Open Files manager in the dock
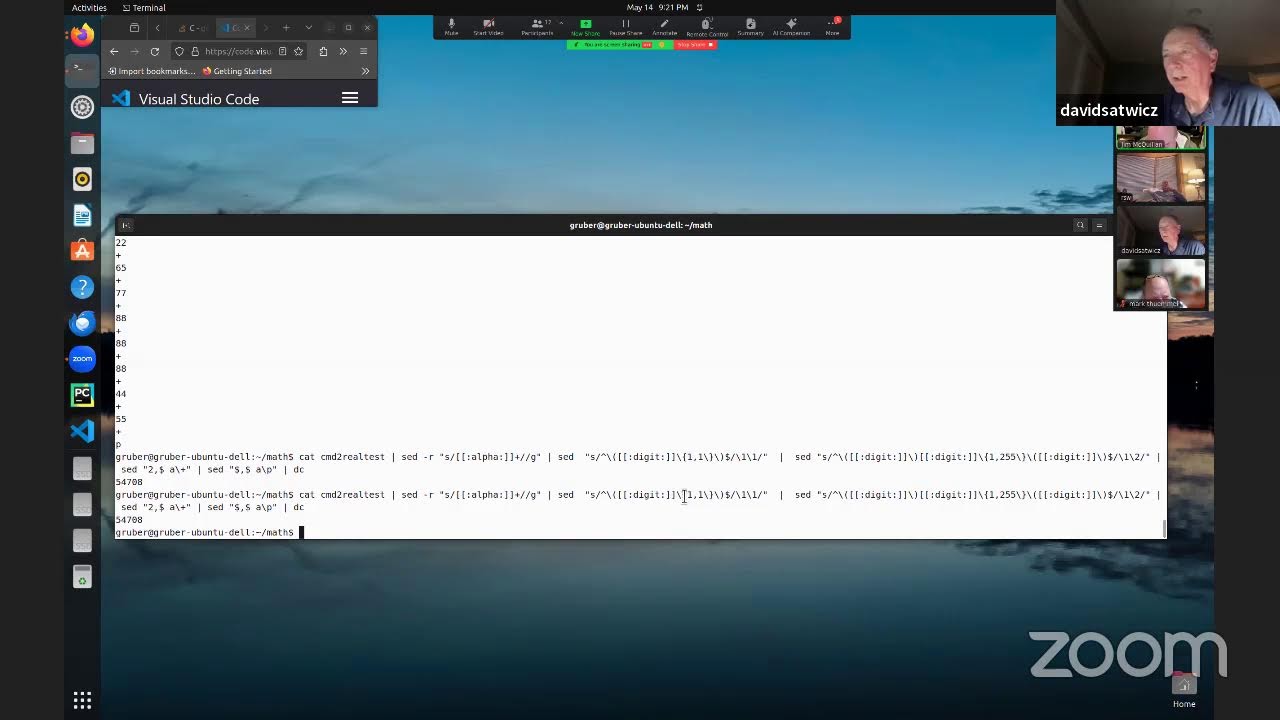The width and height of the screenshot is (1280, 720). point(82,143)
